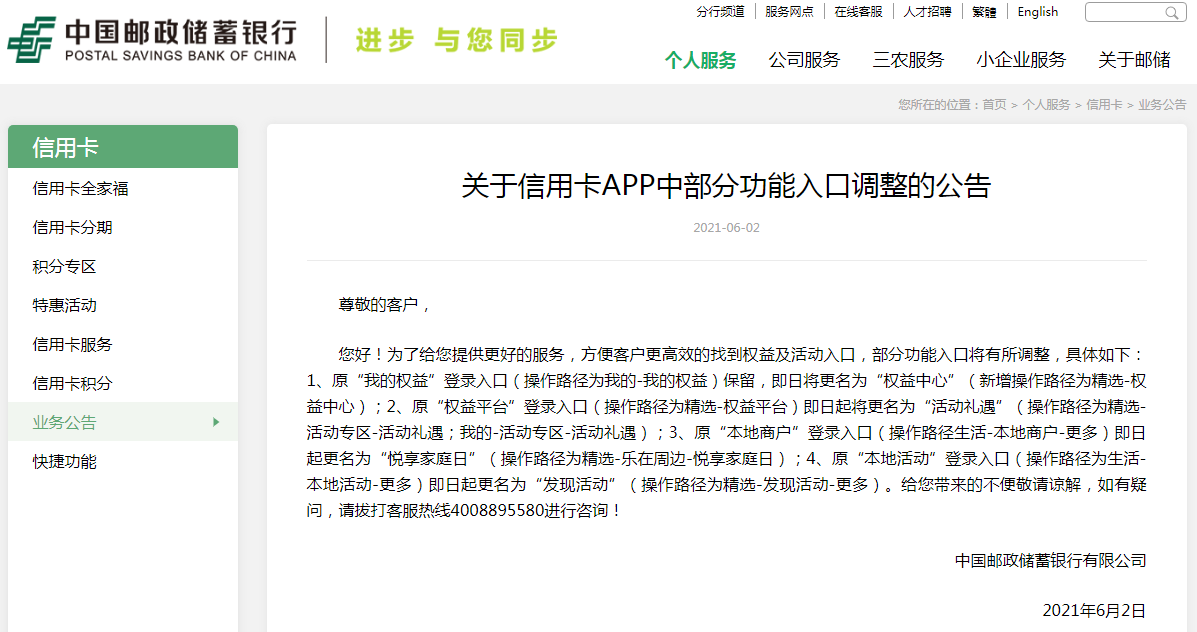
Task: Open 积分专区 in the sidebar
Action: (x=64, y=266)
